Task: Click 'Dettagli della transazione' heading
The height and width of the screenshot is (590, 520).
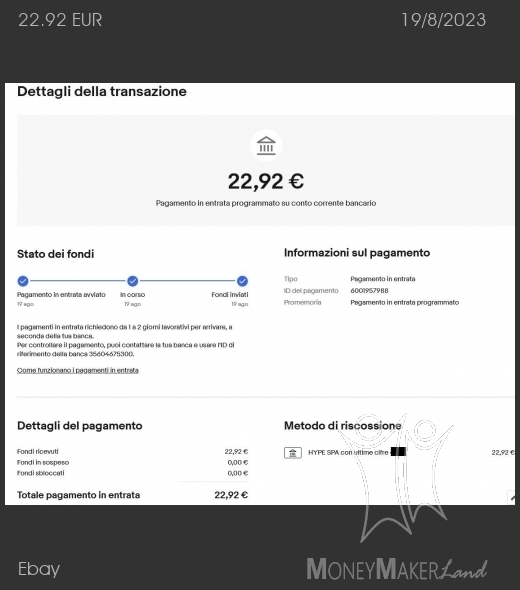Action: coord(102,91)
